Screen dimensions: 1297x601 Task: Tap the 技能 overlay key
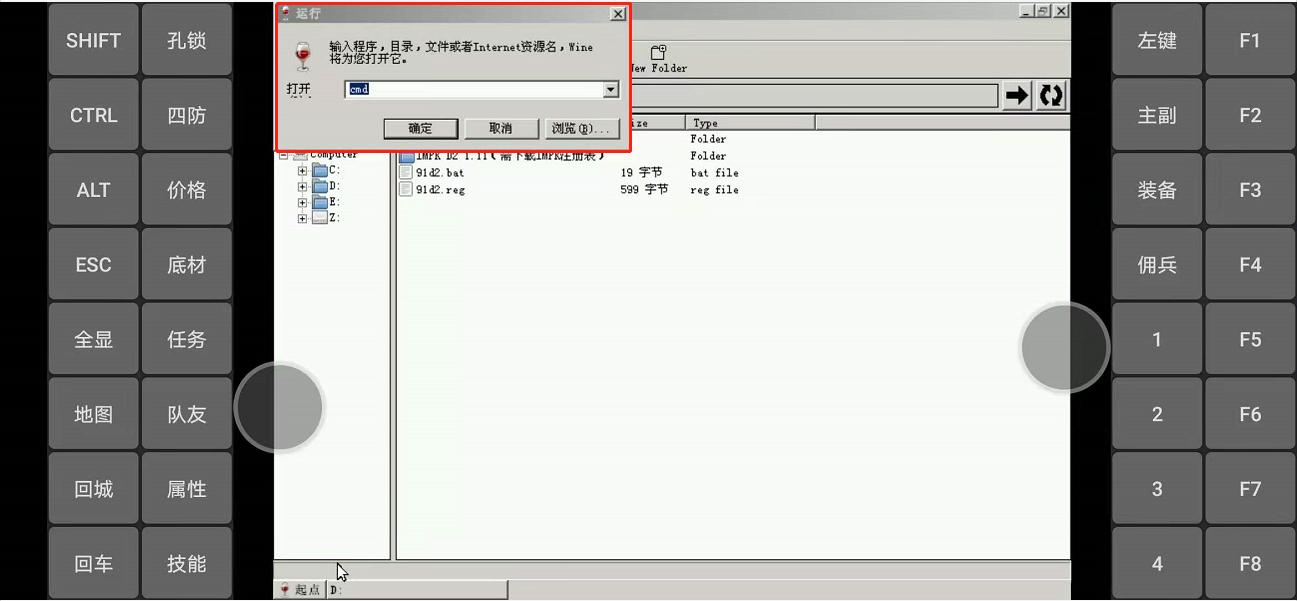(x=186, y=562)
